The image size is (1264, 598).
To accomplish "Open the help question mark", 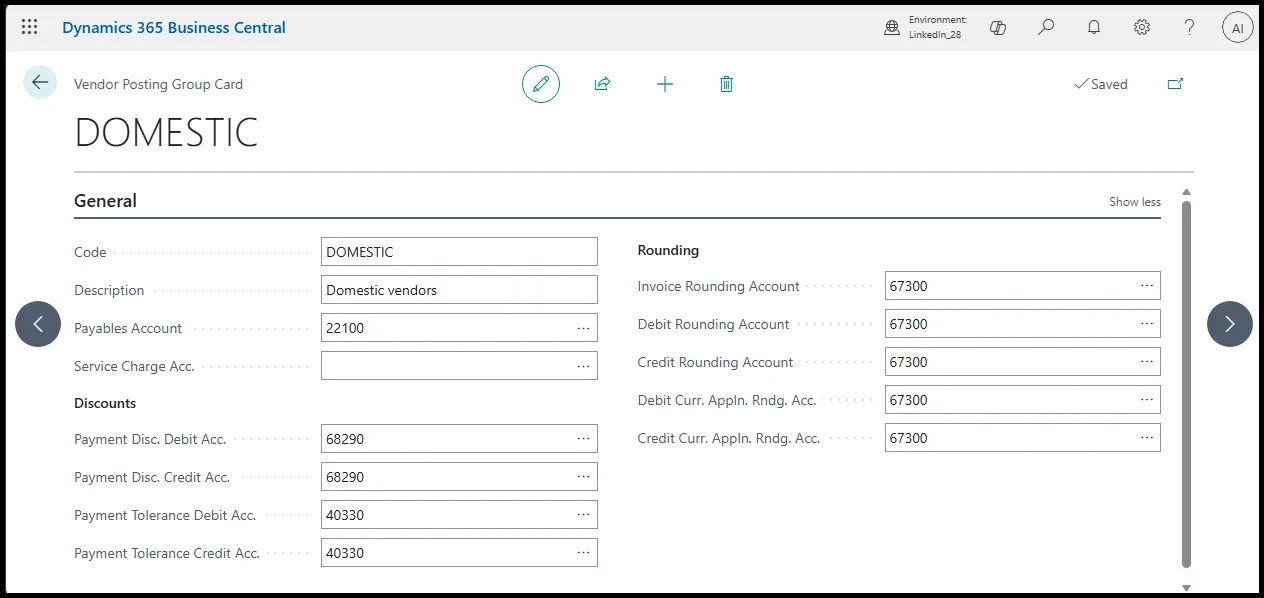I will tap(1189, 28).
